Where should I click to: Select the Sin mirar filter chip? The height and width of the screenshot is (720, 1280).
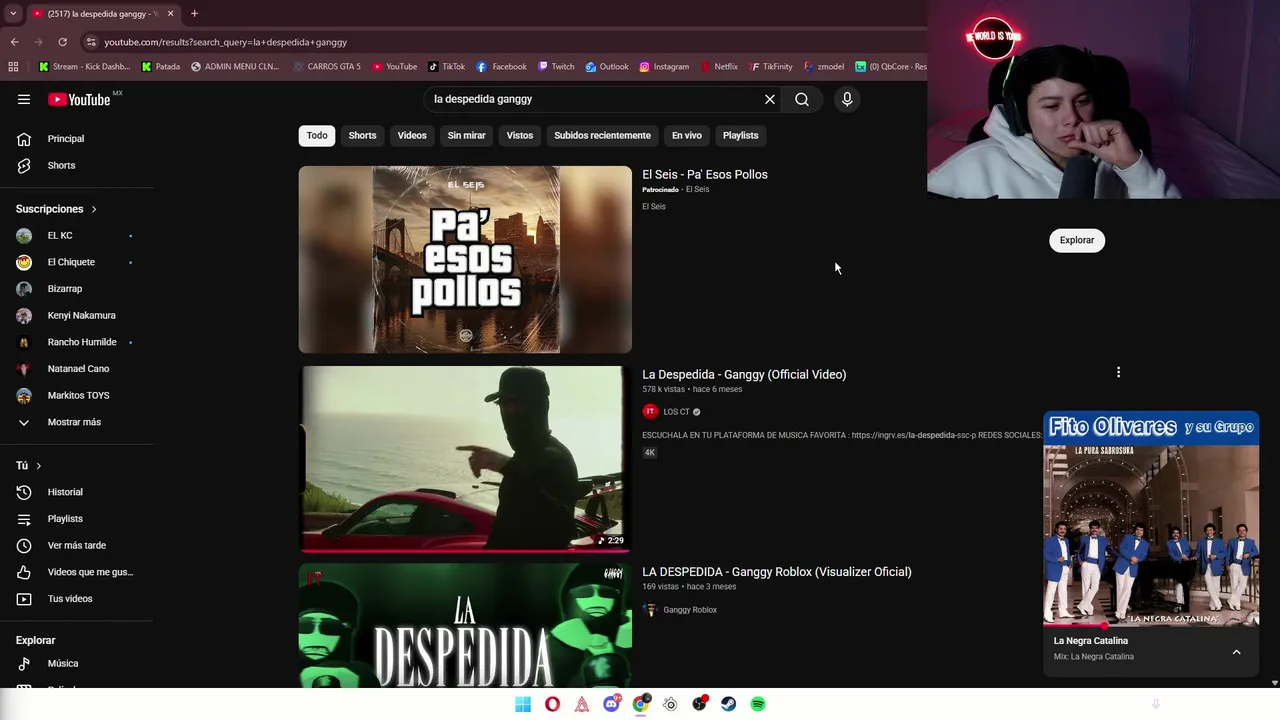click(x=466, y=135)
